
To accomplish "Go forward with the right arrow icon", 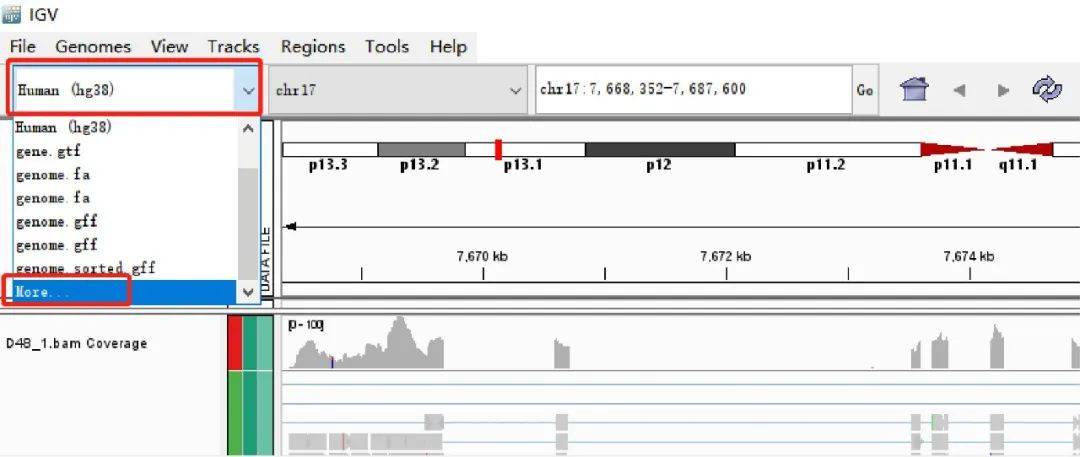I will [1004, 90].
